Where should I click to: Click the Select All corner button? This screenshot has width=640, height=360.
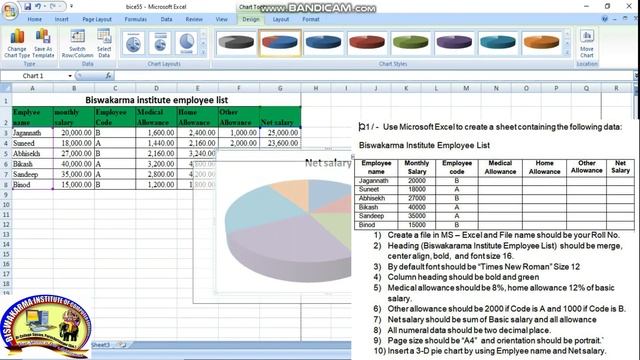tap(6, 88)
